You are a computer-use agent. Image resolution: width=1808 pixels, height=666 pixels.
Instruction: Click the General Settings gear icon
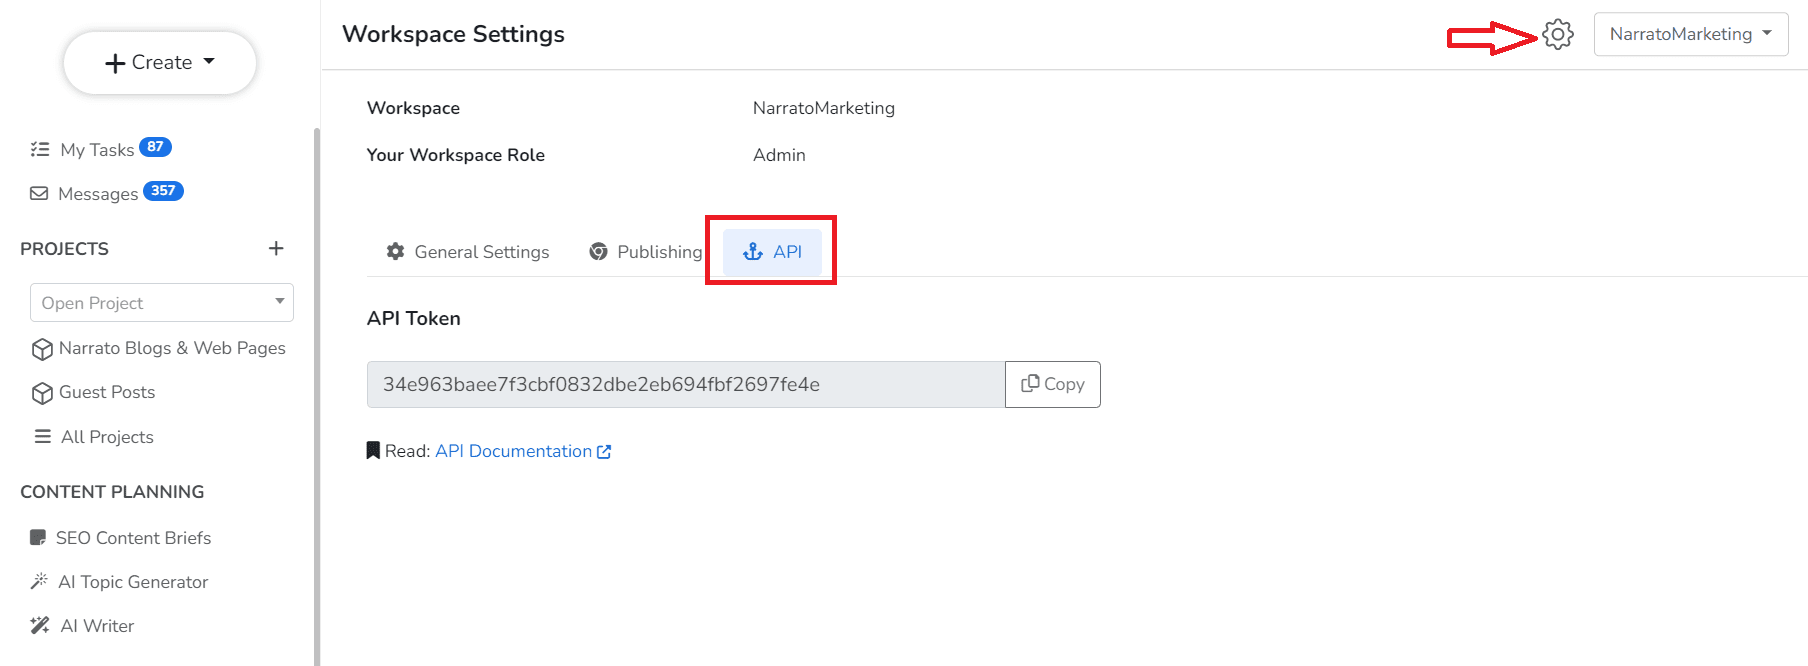pos(396,251)
